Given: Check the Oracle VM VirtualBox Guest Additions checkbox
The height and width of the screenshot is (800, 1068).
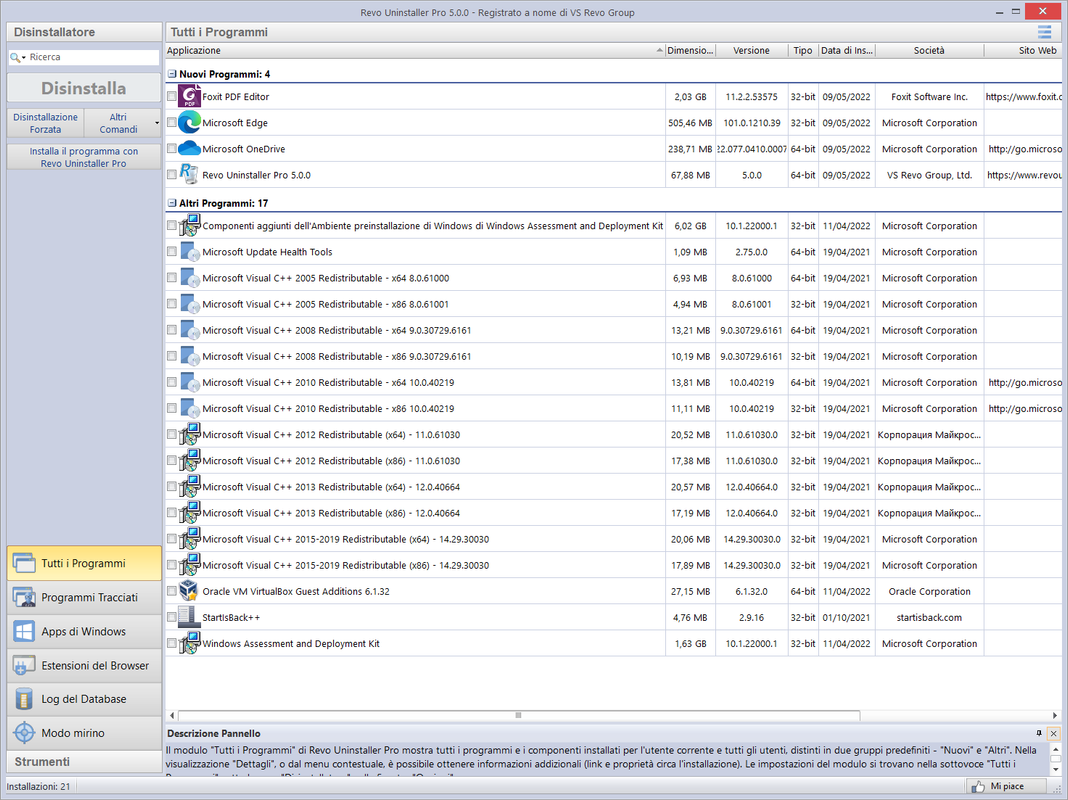Looking at the screenshot, I should click(172, 591).
